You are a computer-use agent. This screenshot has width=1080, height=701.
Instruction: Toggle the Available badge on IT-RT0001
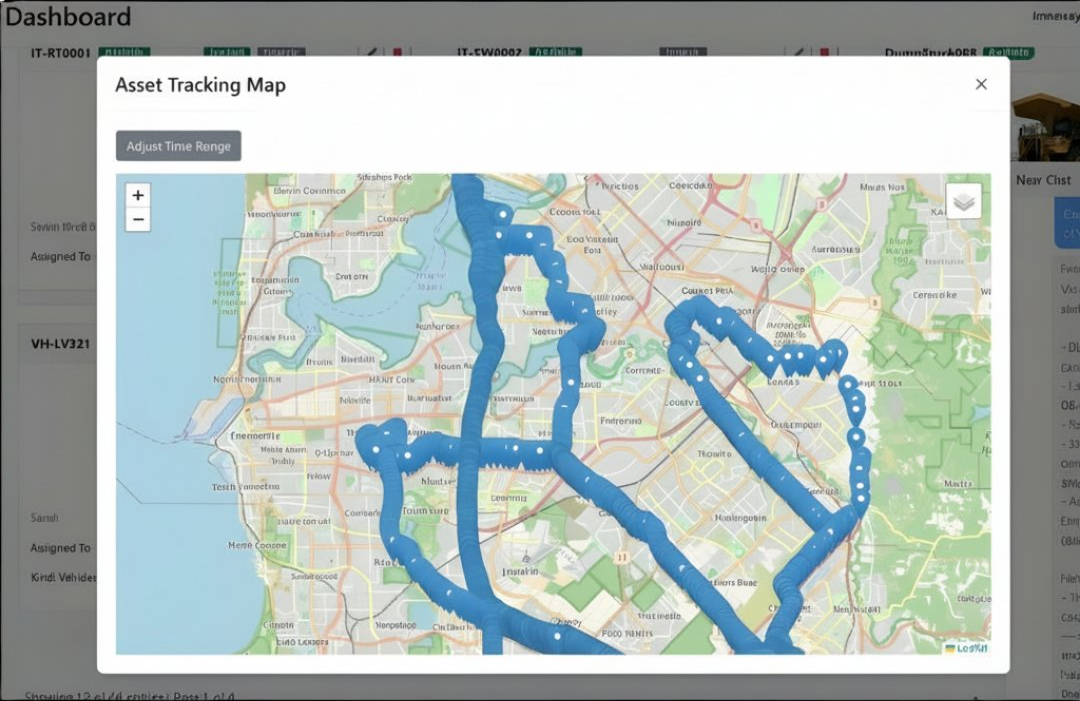click(x=126, y=50)
